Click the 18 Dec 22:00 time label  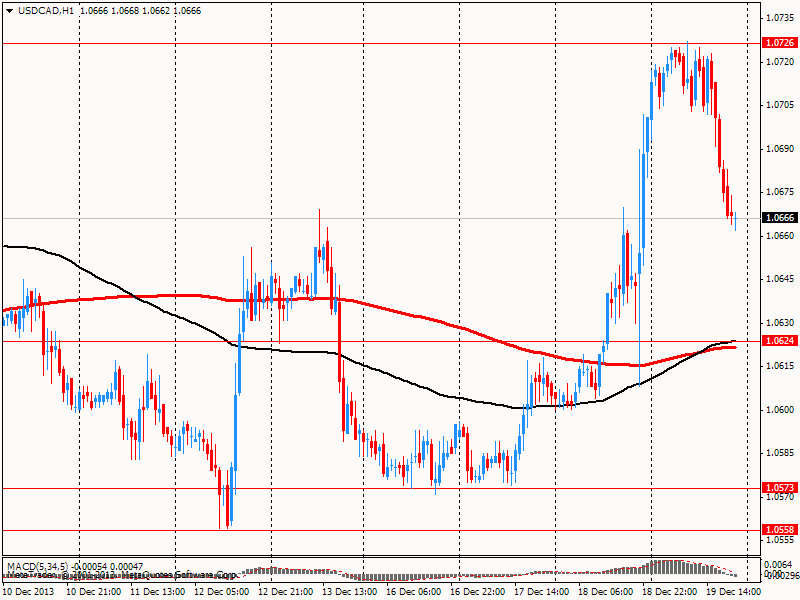coord(670,592)
